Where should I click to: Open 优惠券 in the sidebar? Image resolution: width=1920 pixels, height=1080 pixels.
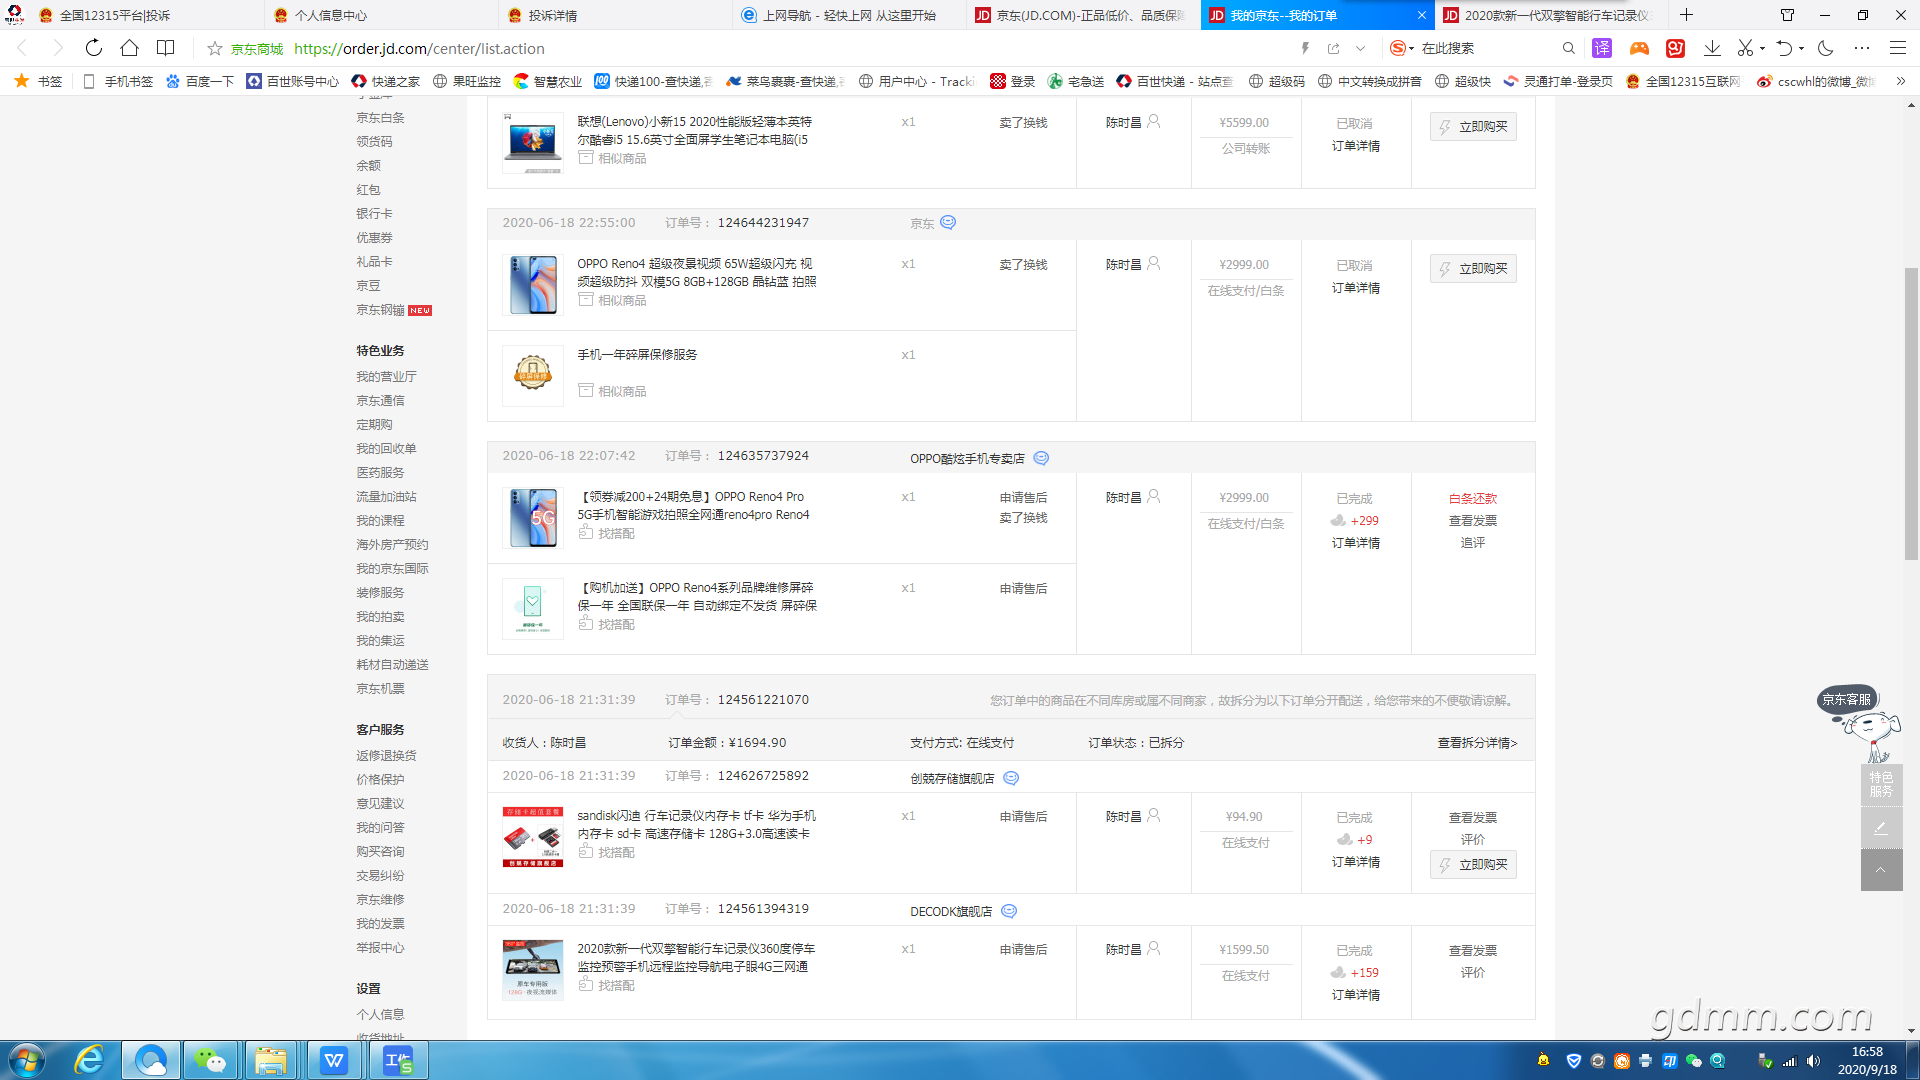(x=374, y=237)
